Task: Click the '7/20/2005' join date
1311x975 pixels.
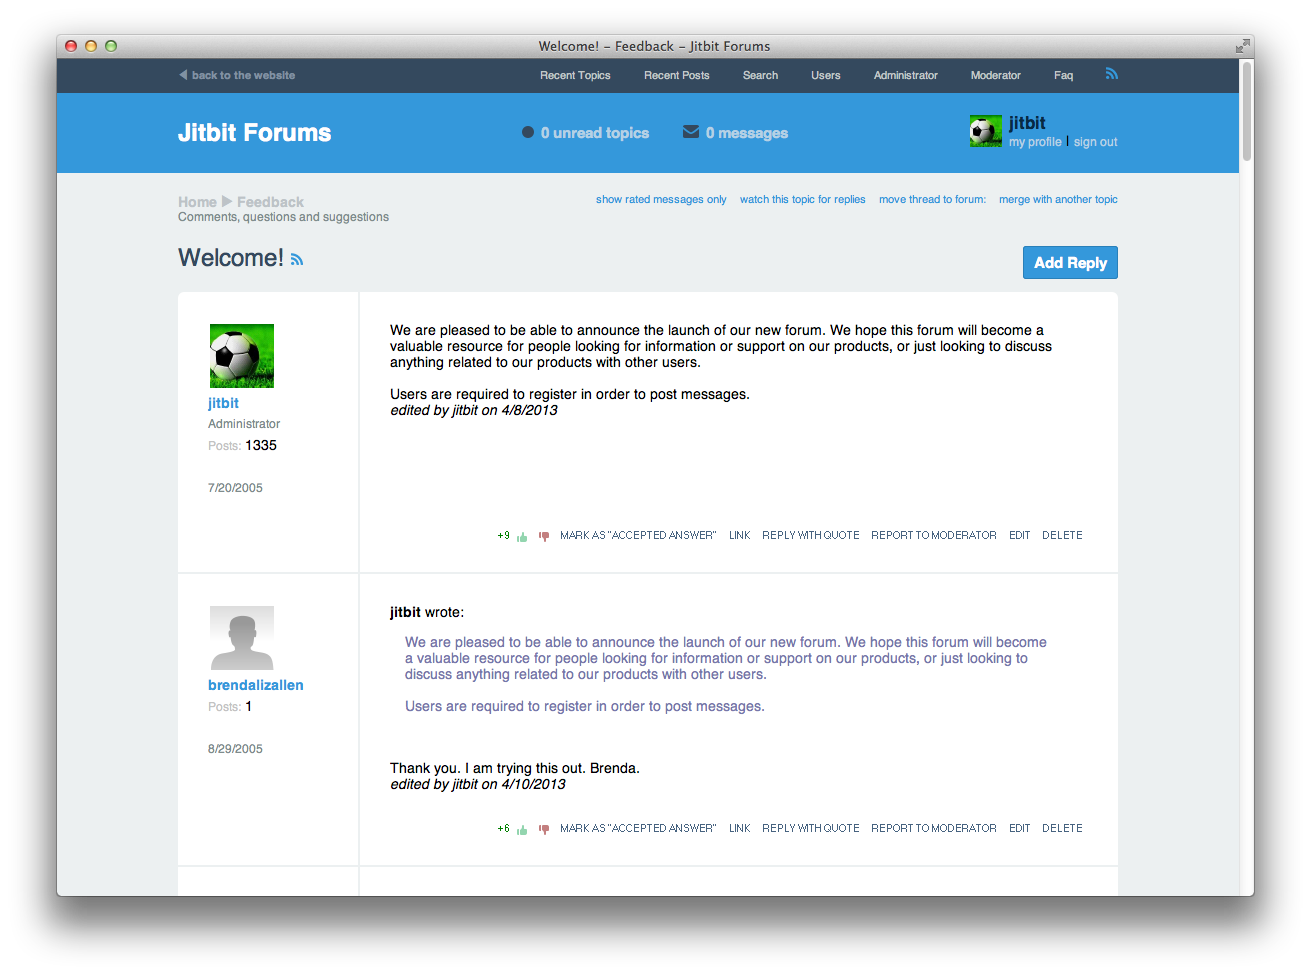Action: (235, 488)
